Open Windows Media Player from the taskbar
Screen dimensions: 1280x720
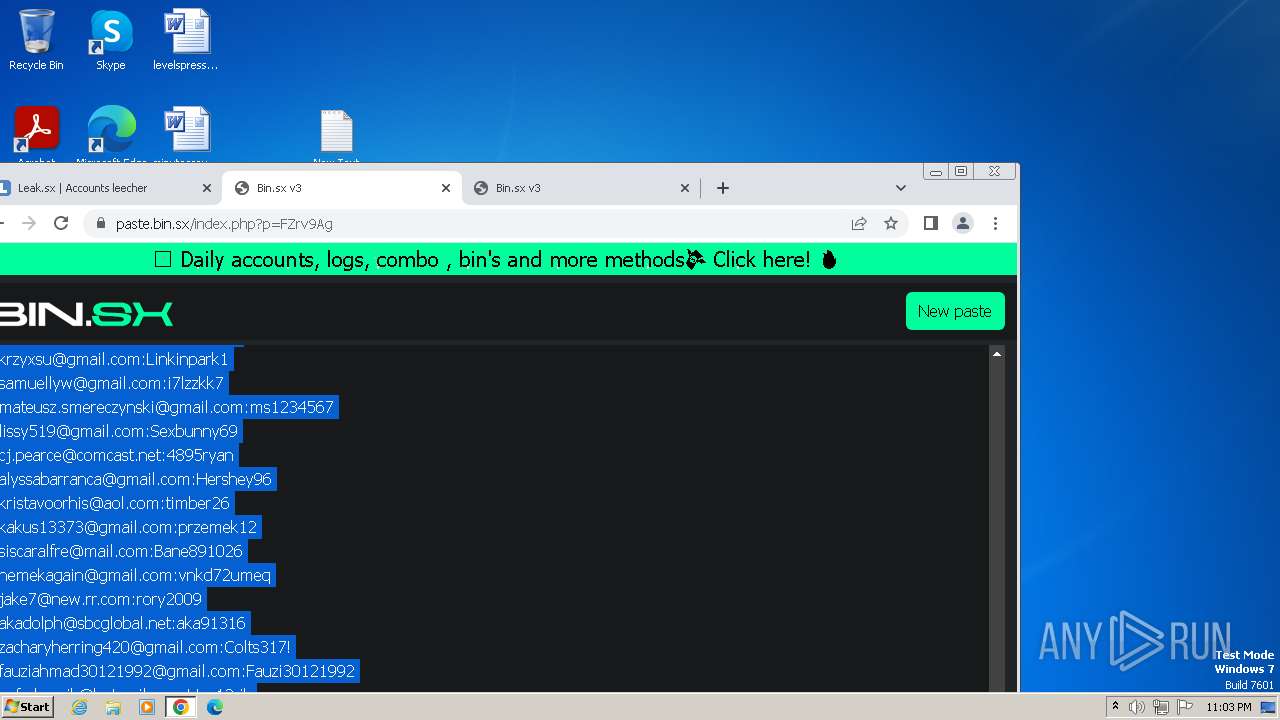tap(147, 707)
